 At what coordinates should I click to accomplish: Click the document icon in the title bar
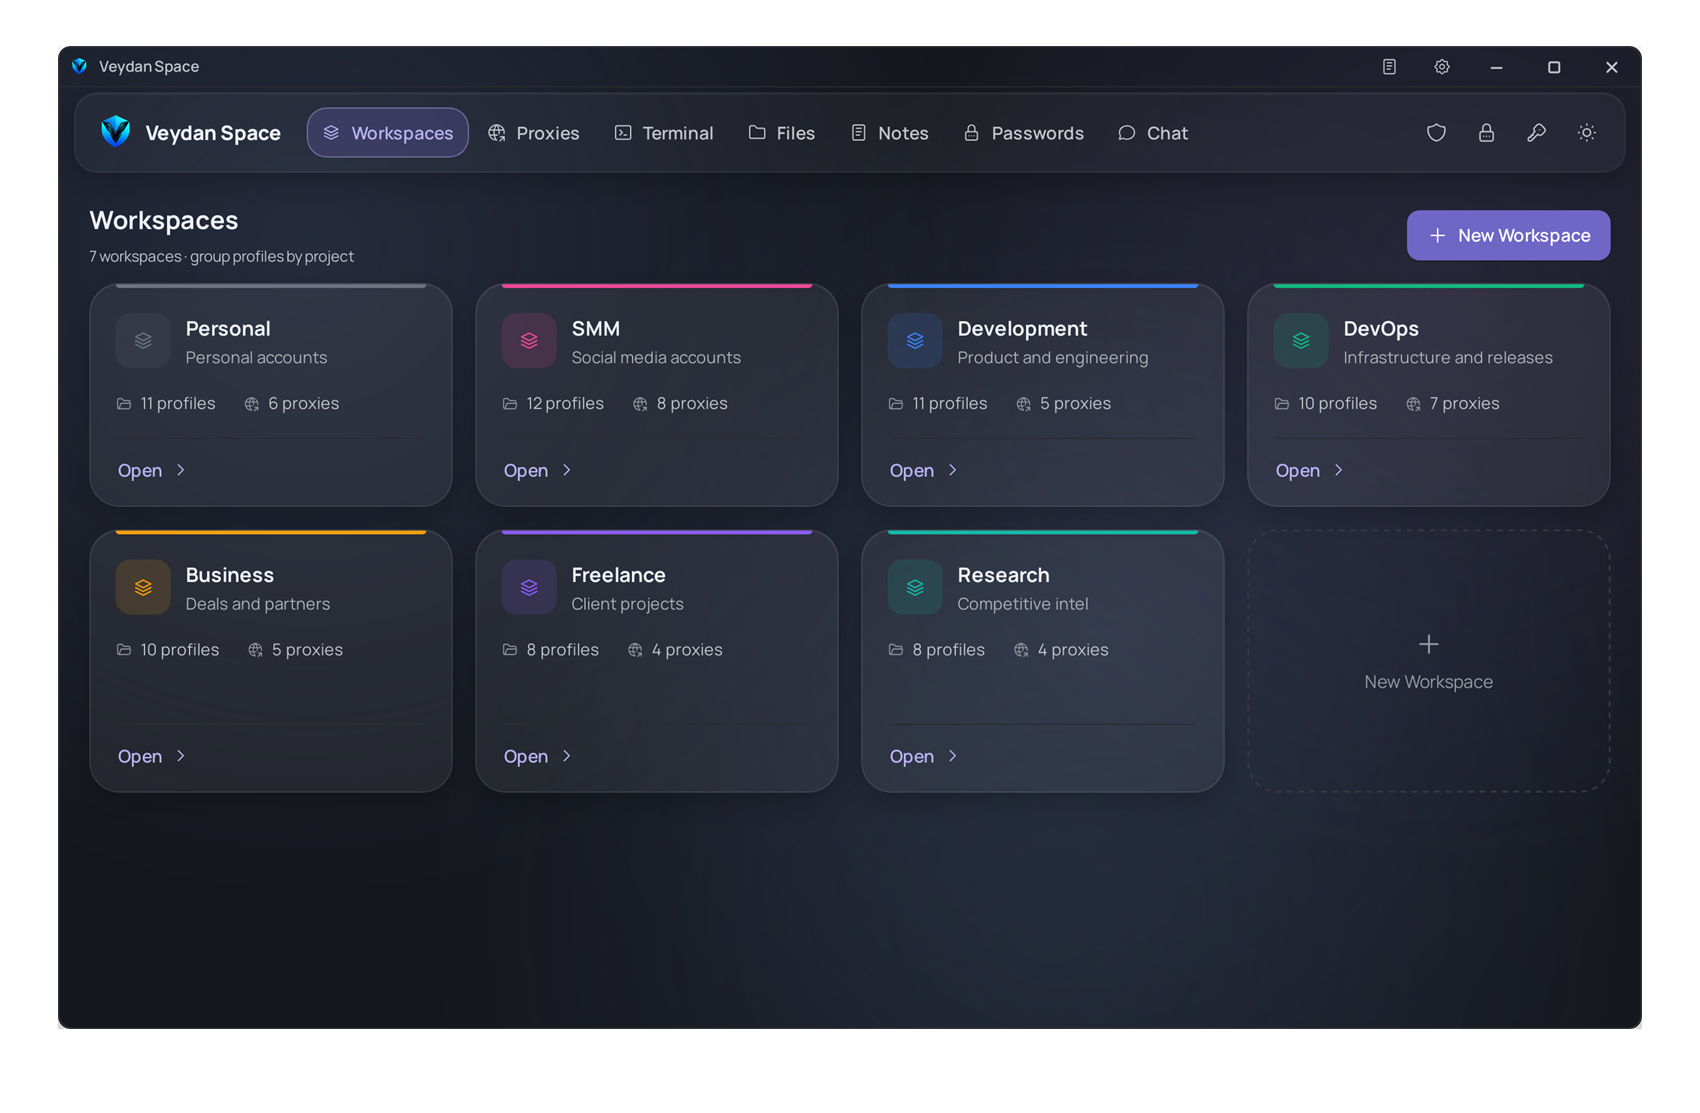[1389, 67]
